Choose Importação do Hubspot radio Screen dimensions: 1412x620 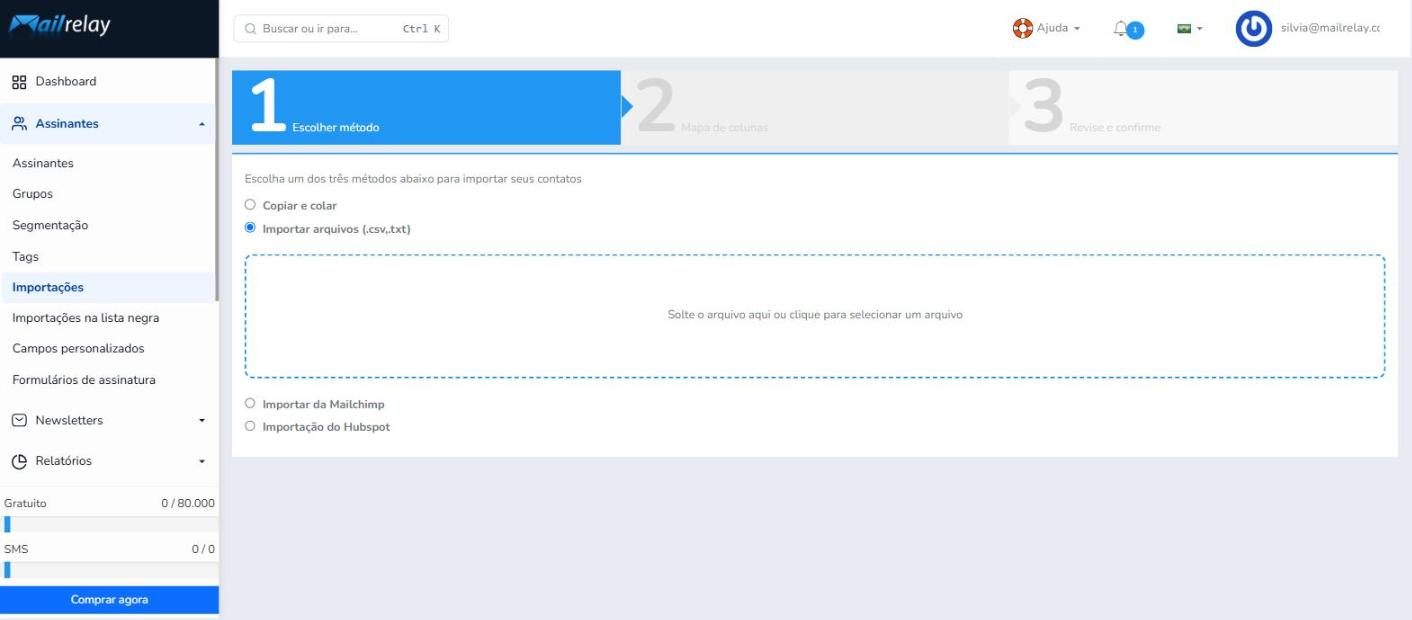[250, 426]
